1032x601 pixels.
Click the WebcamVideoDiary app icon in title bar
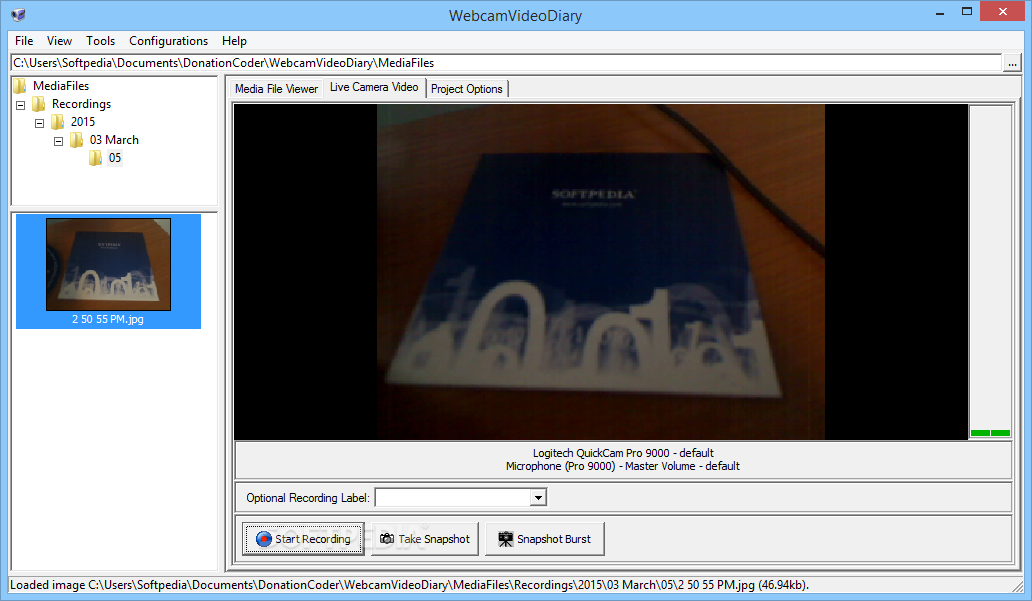(x=18, y=14)
